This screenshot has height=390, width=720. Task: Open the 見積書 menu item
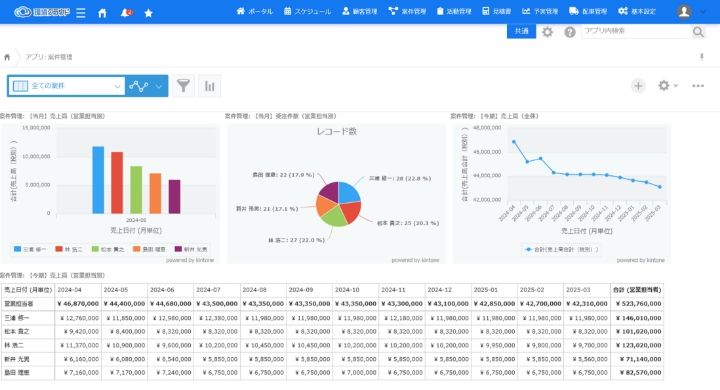pyautogui.click(x=496, y=11)
